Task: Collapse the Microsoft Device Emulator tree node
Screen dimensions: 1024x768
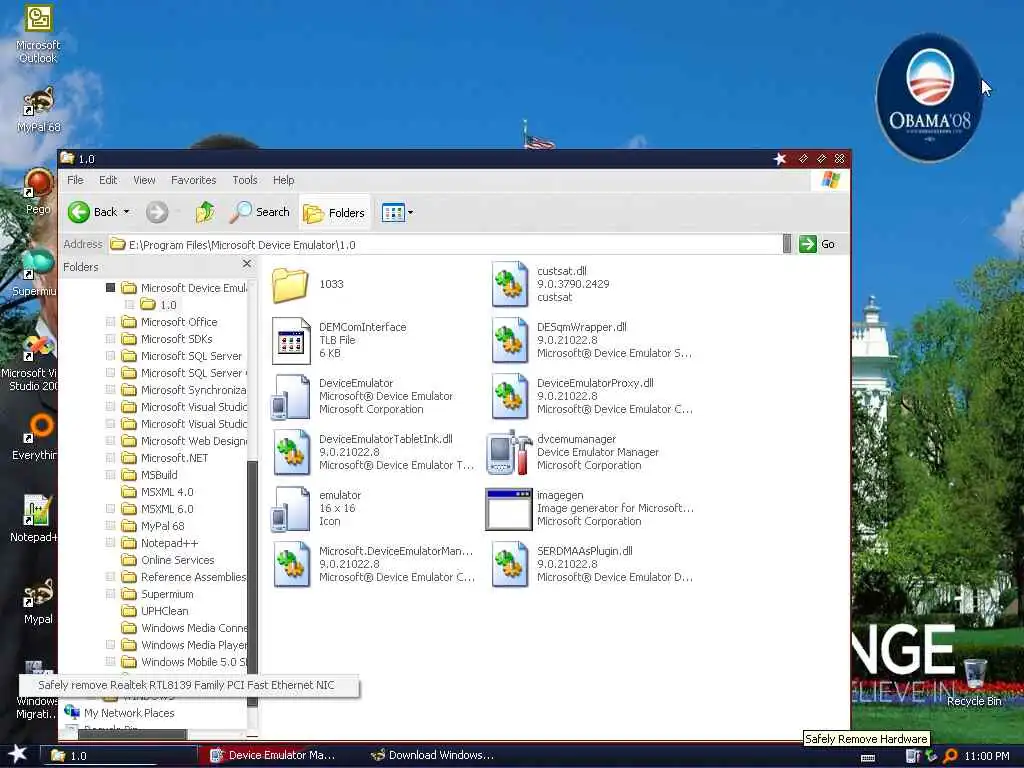Action: [110, 287]
